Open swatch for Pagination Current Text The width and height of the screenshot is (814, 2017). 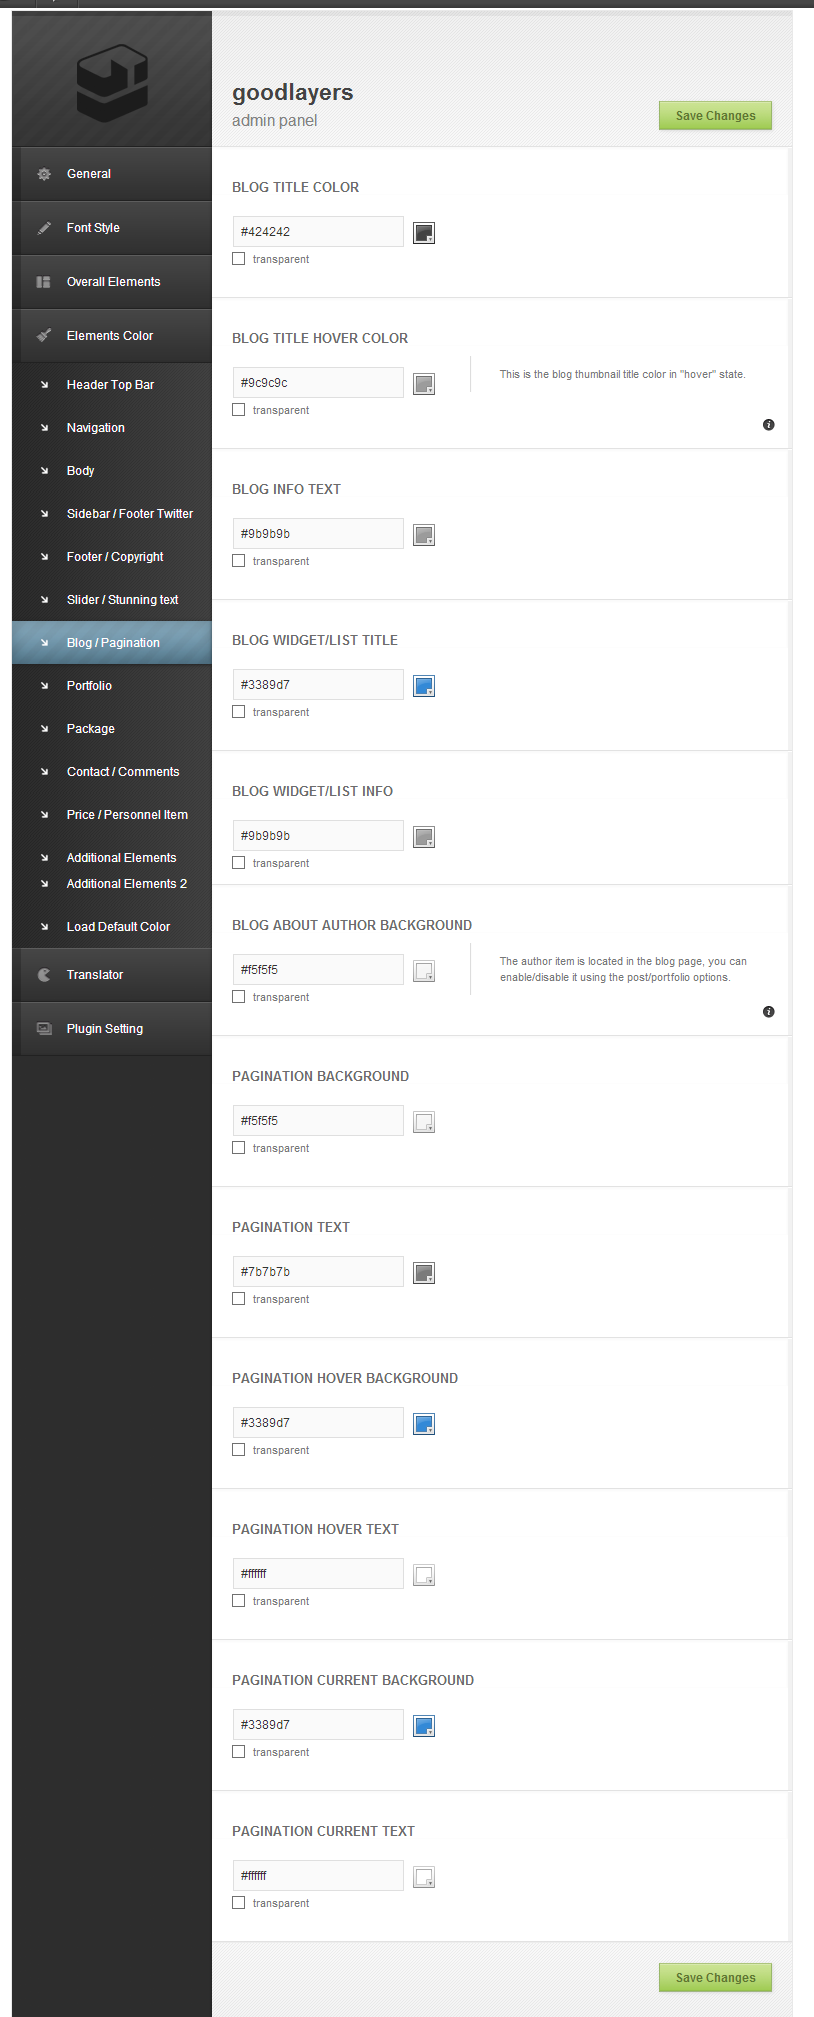click(424, 1877)
